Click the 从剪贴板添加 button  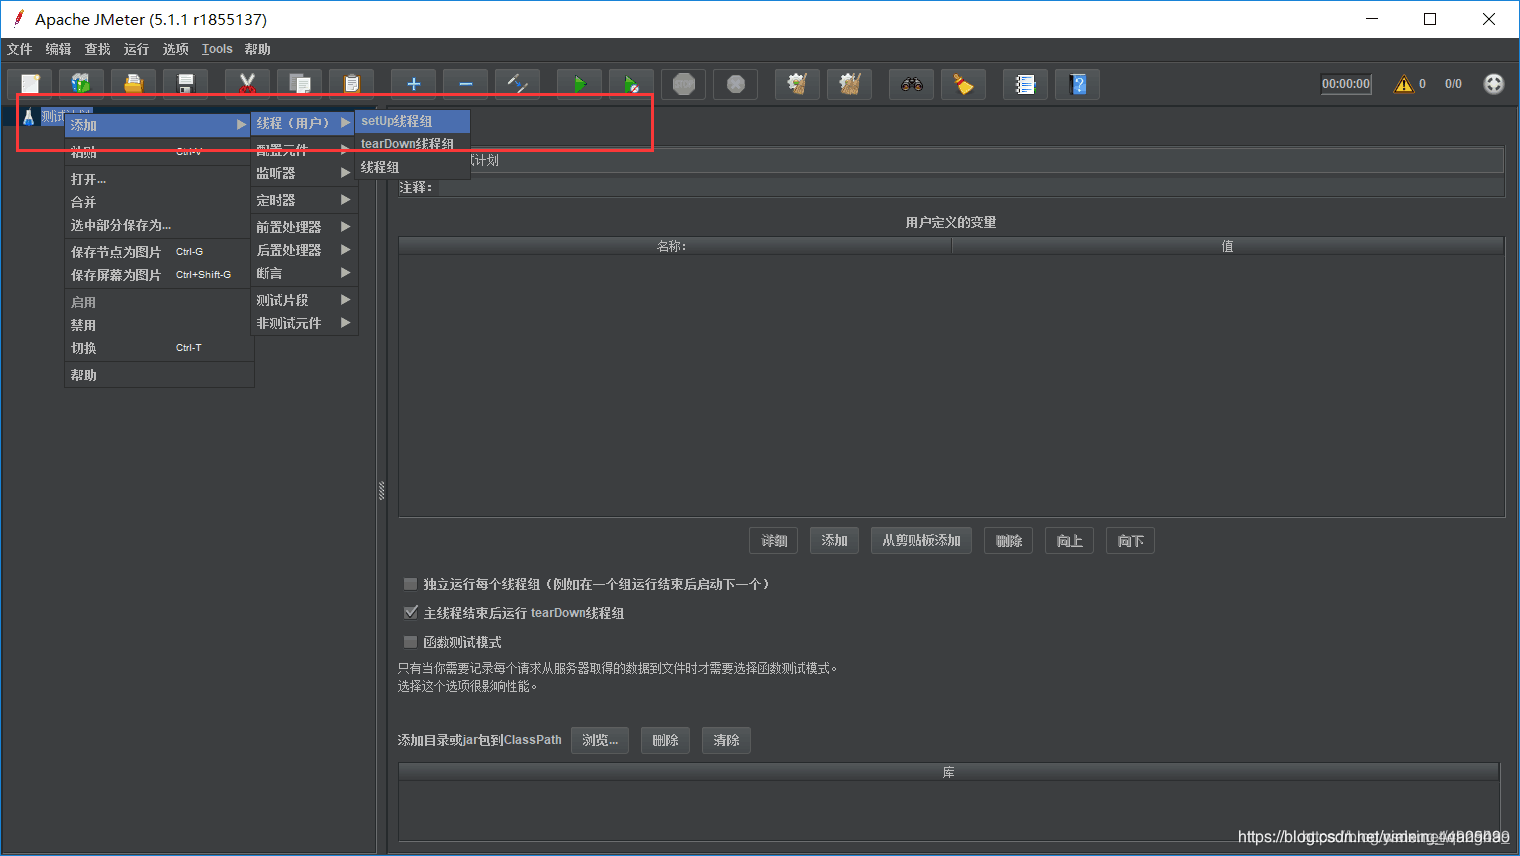tap(921, 541)
